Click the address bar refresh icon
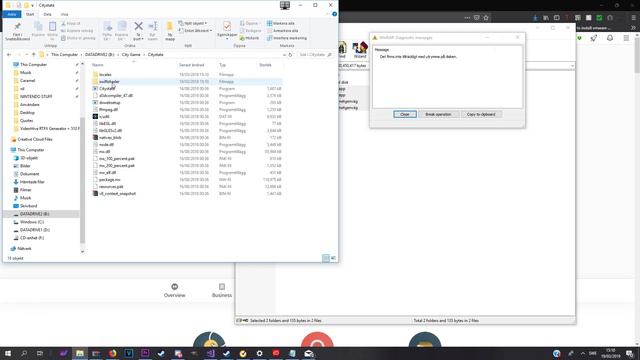This screenshot has height=360, width=640. pyautogui.click(x=290, y=55)
